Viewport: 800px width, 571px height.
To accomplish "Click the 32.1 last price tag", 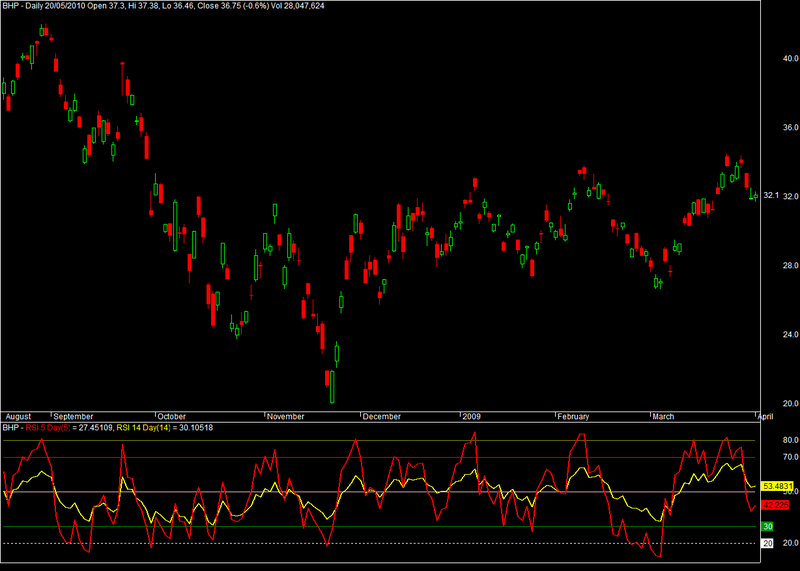I will (771, 195).
